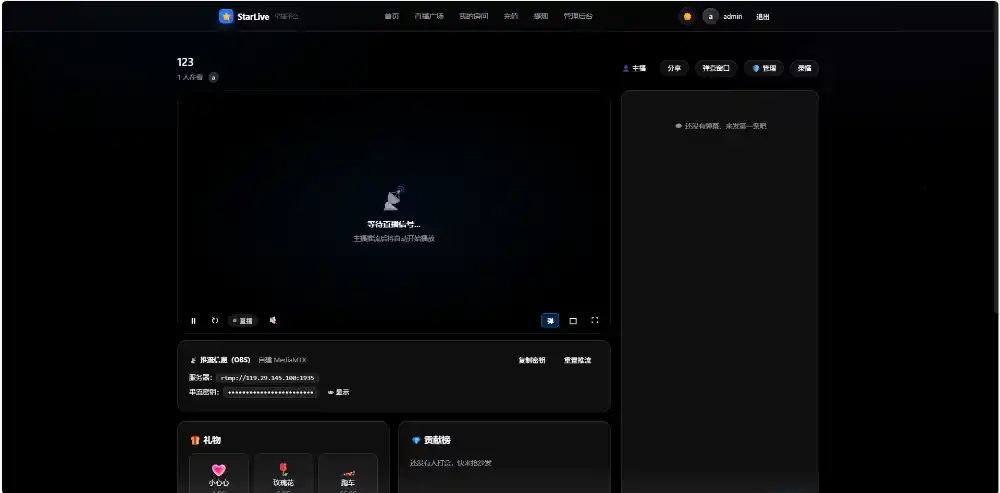Viewport: 1000px width, 493px height.
Task: Click the rtmp://119.29.145.108:1935 server address
Action: (x=267, y=378)
